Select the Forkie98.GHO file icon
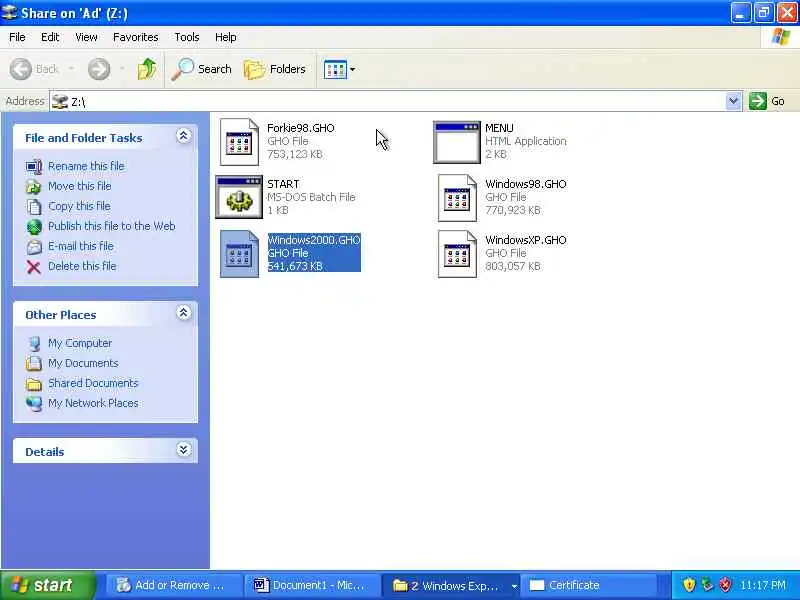This screenshot has width=800, height=600. click(x=239, y=142)
